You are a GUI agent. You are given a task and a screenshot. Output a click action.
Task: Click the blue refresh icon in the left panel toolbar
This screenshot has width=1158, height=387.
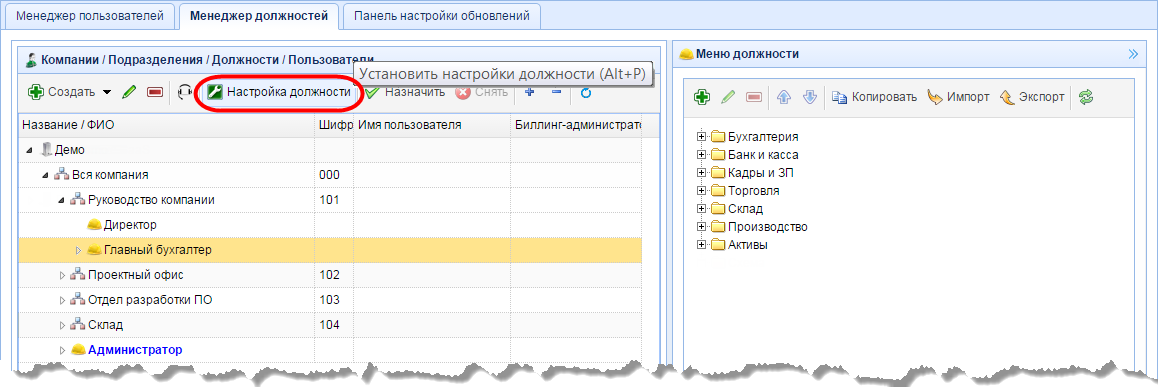[x=586, y=93]
